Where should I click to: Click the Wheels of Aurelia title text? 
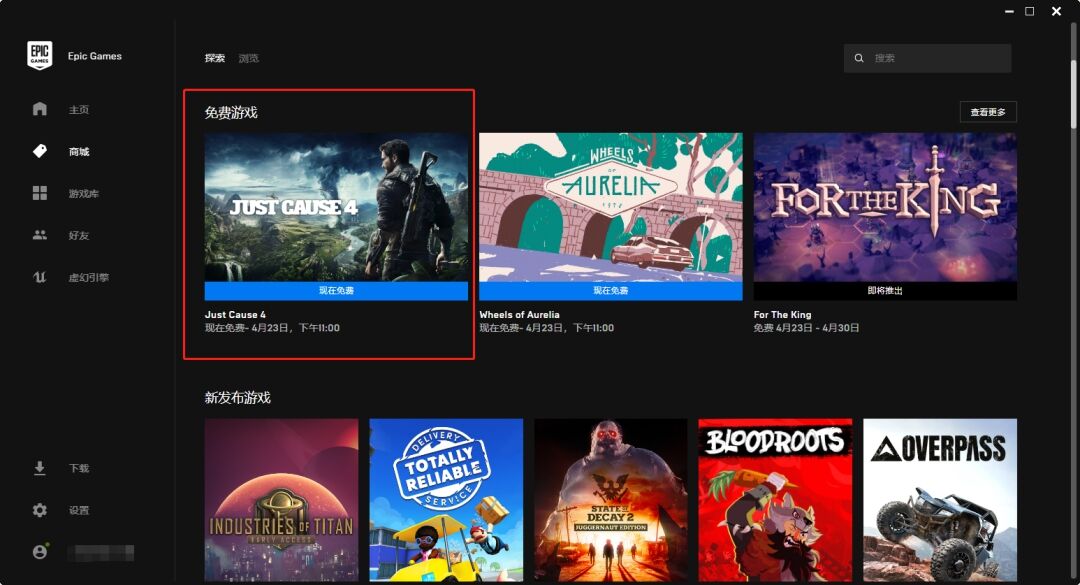point(519,314)
